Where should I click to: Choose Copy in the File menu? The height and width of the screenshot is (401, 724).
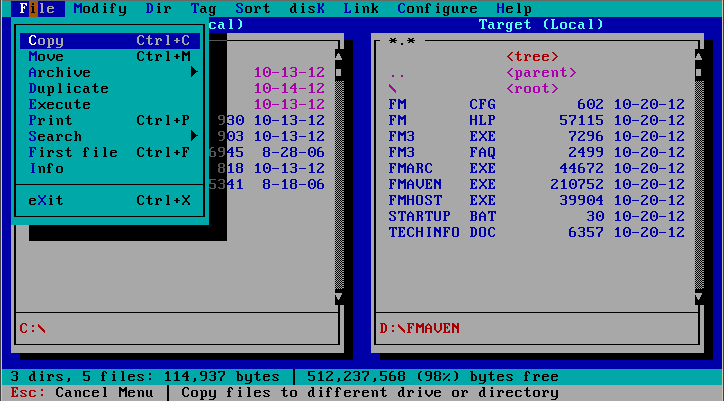110,40
